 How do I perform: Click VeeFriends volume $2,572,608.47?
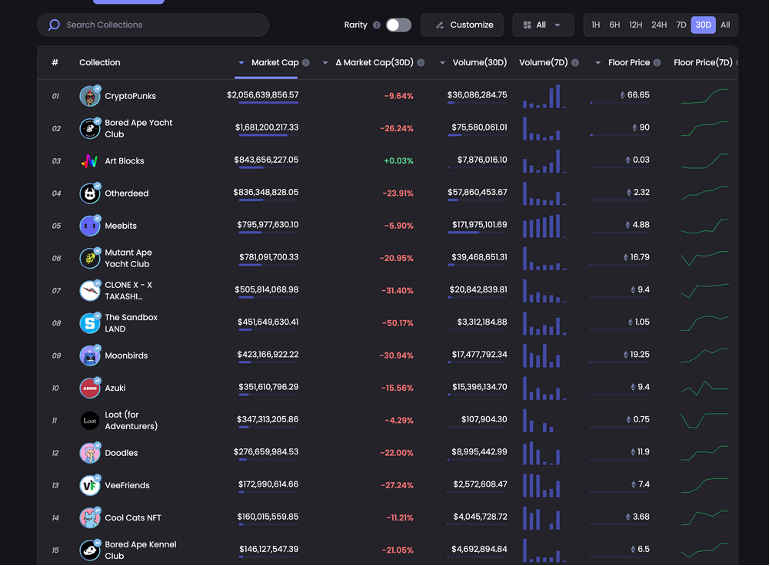pos(480,484)
